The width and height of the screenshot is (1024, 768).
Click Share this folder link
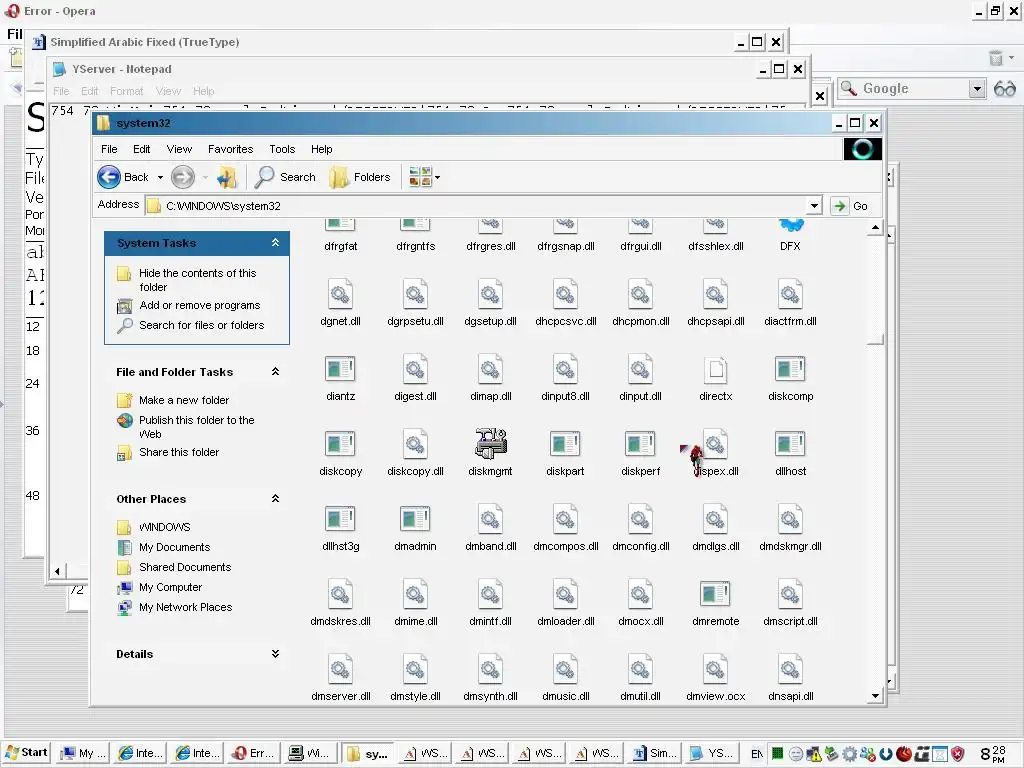[179, 452]
